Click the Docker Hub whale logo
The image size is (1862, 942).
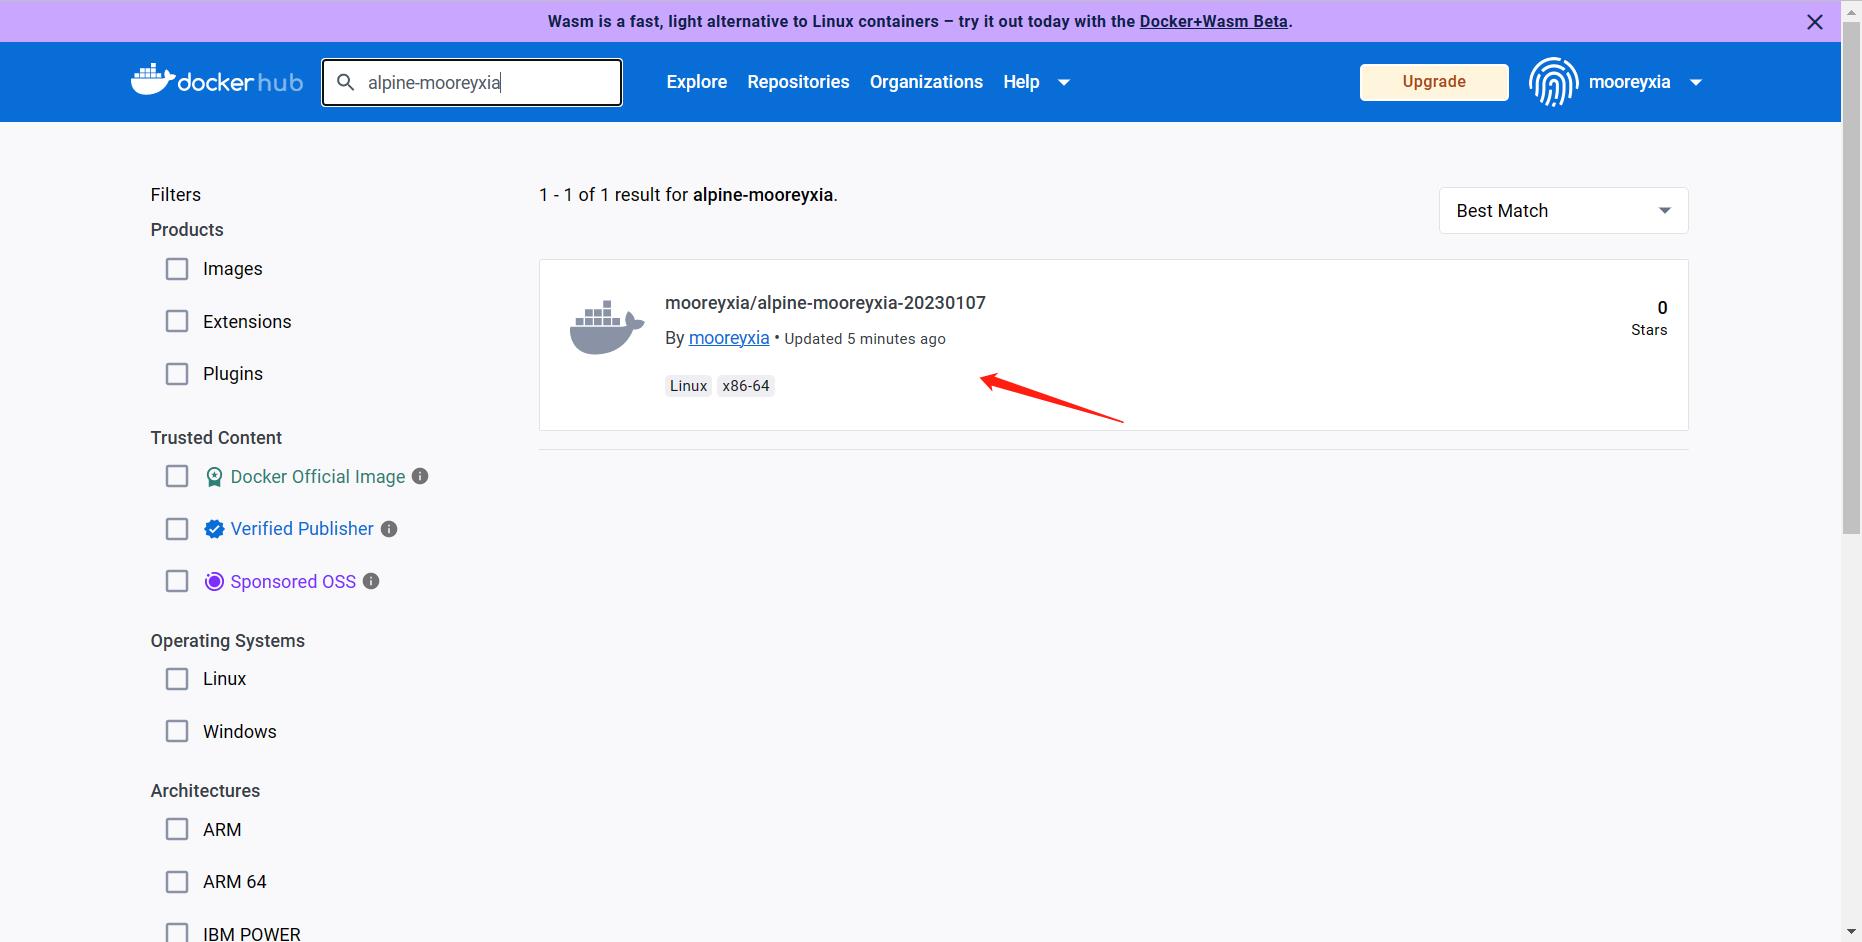click(x=216, y=81)
